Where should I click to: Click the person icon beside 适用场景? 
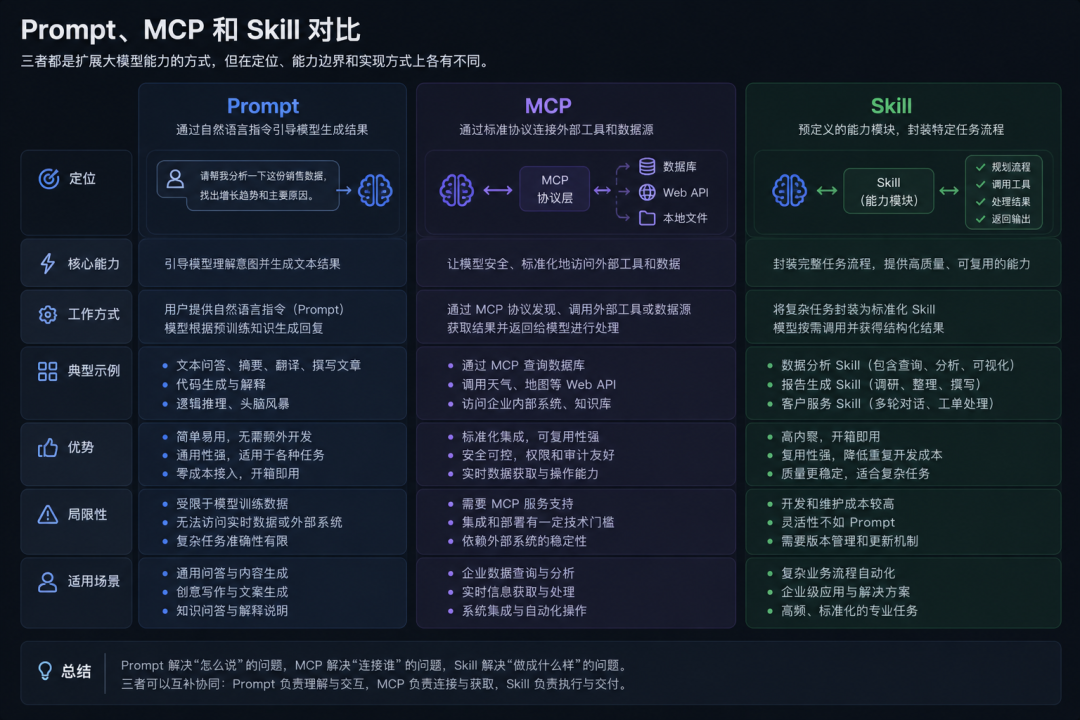[x=48, y=582]
